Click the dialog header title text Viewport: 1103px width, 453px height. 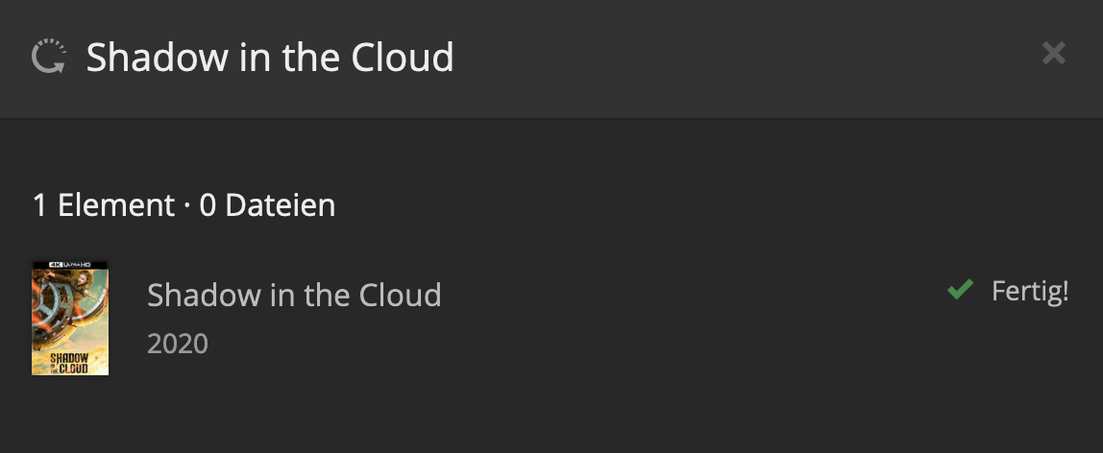click(269, 57)
